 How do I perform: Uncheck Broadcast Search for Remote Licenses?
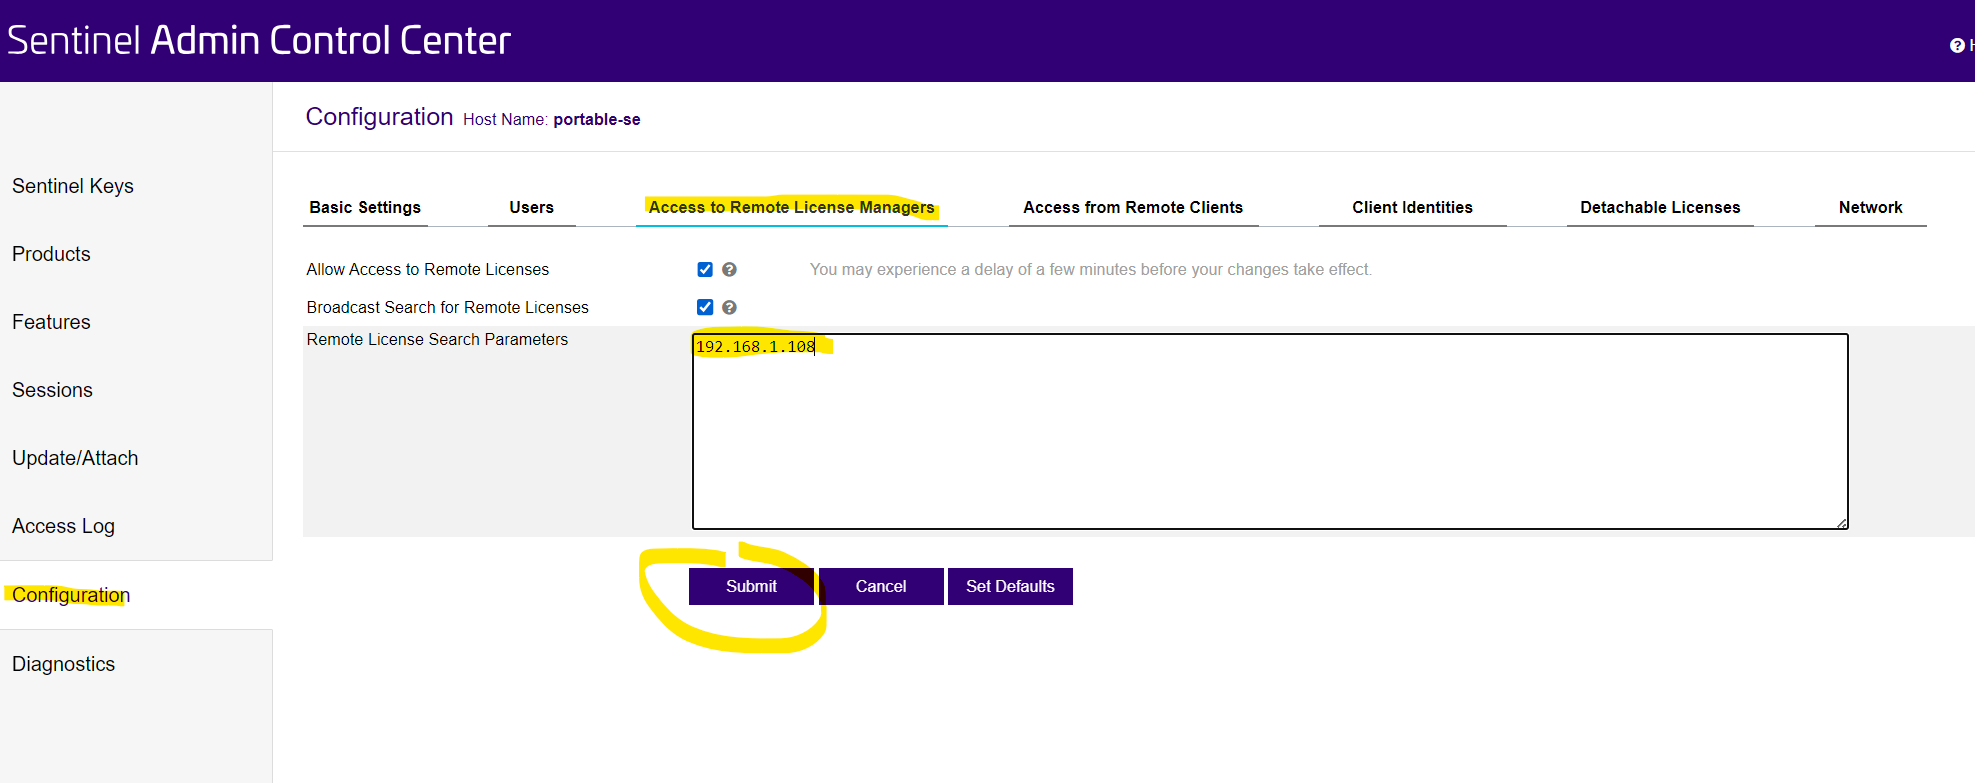coord(705,307)
